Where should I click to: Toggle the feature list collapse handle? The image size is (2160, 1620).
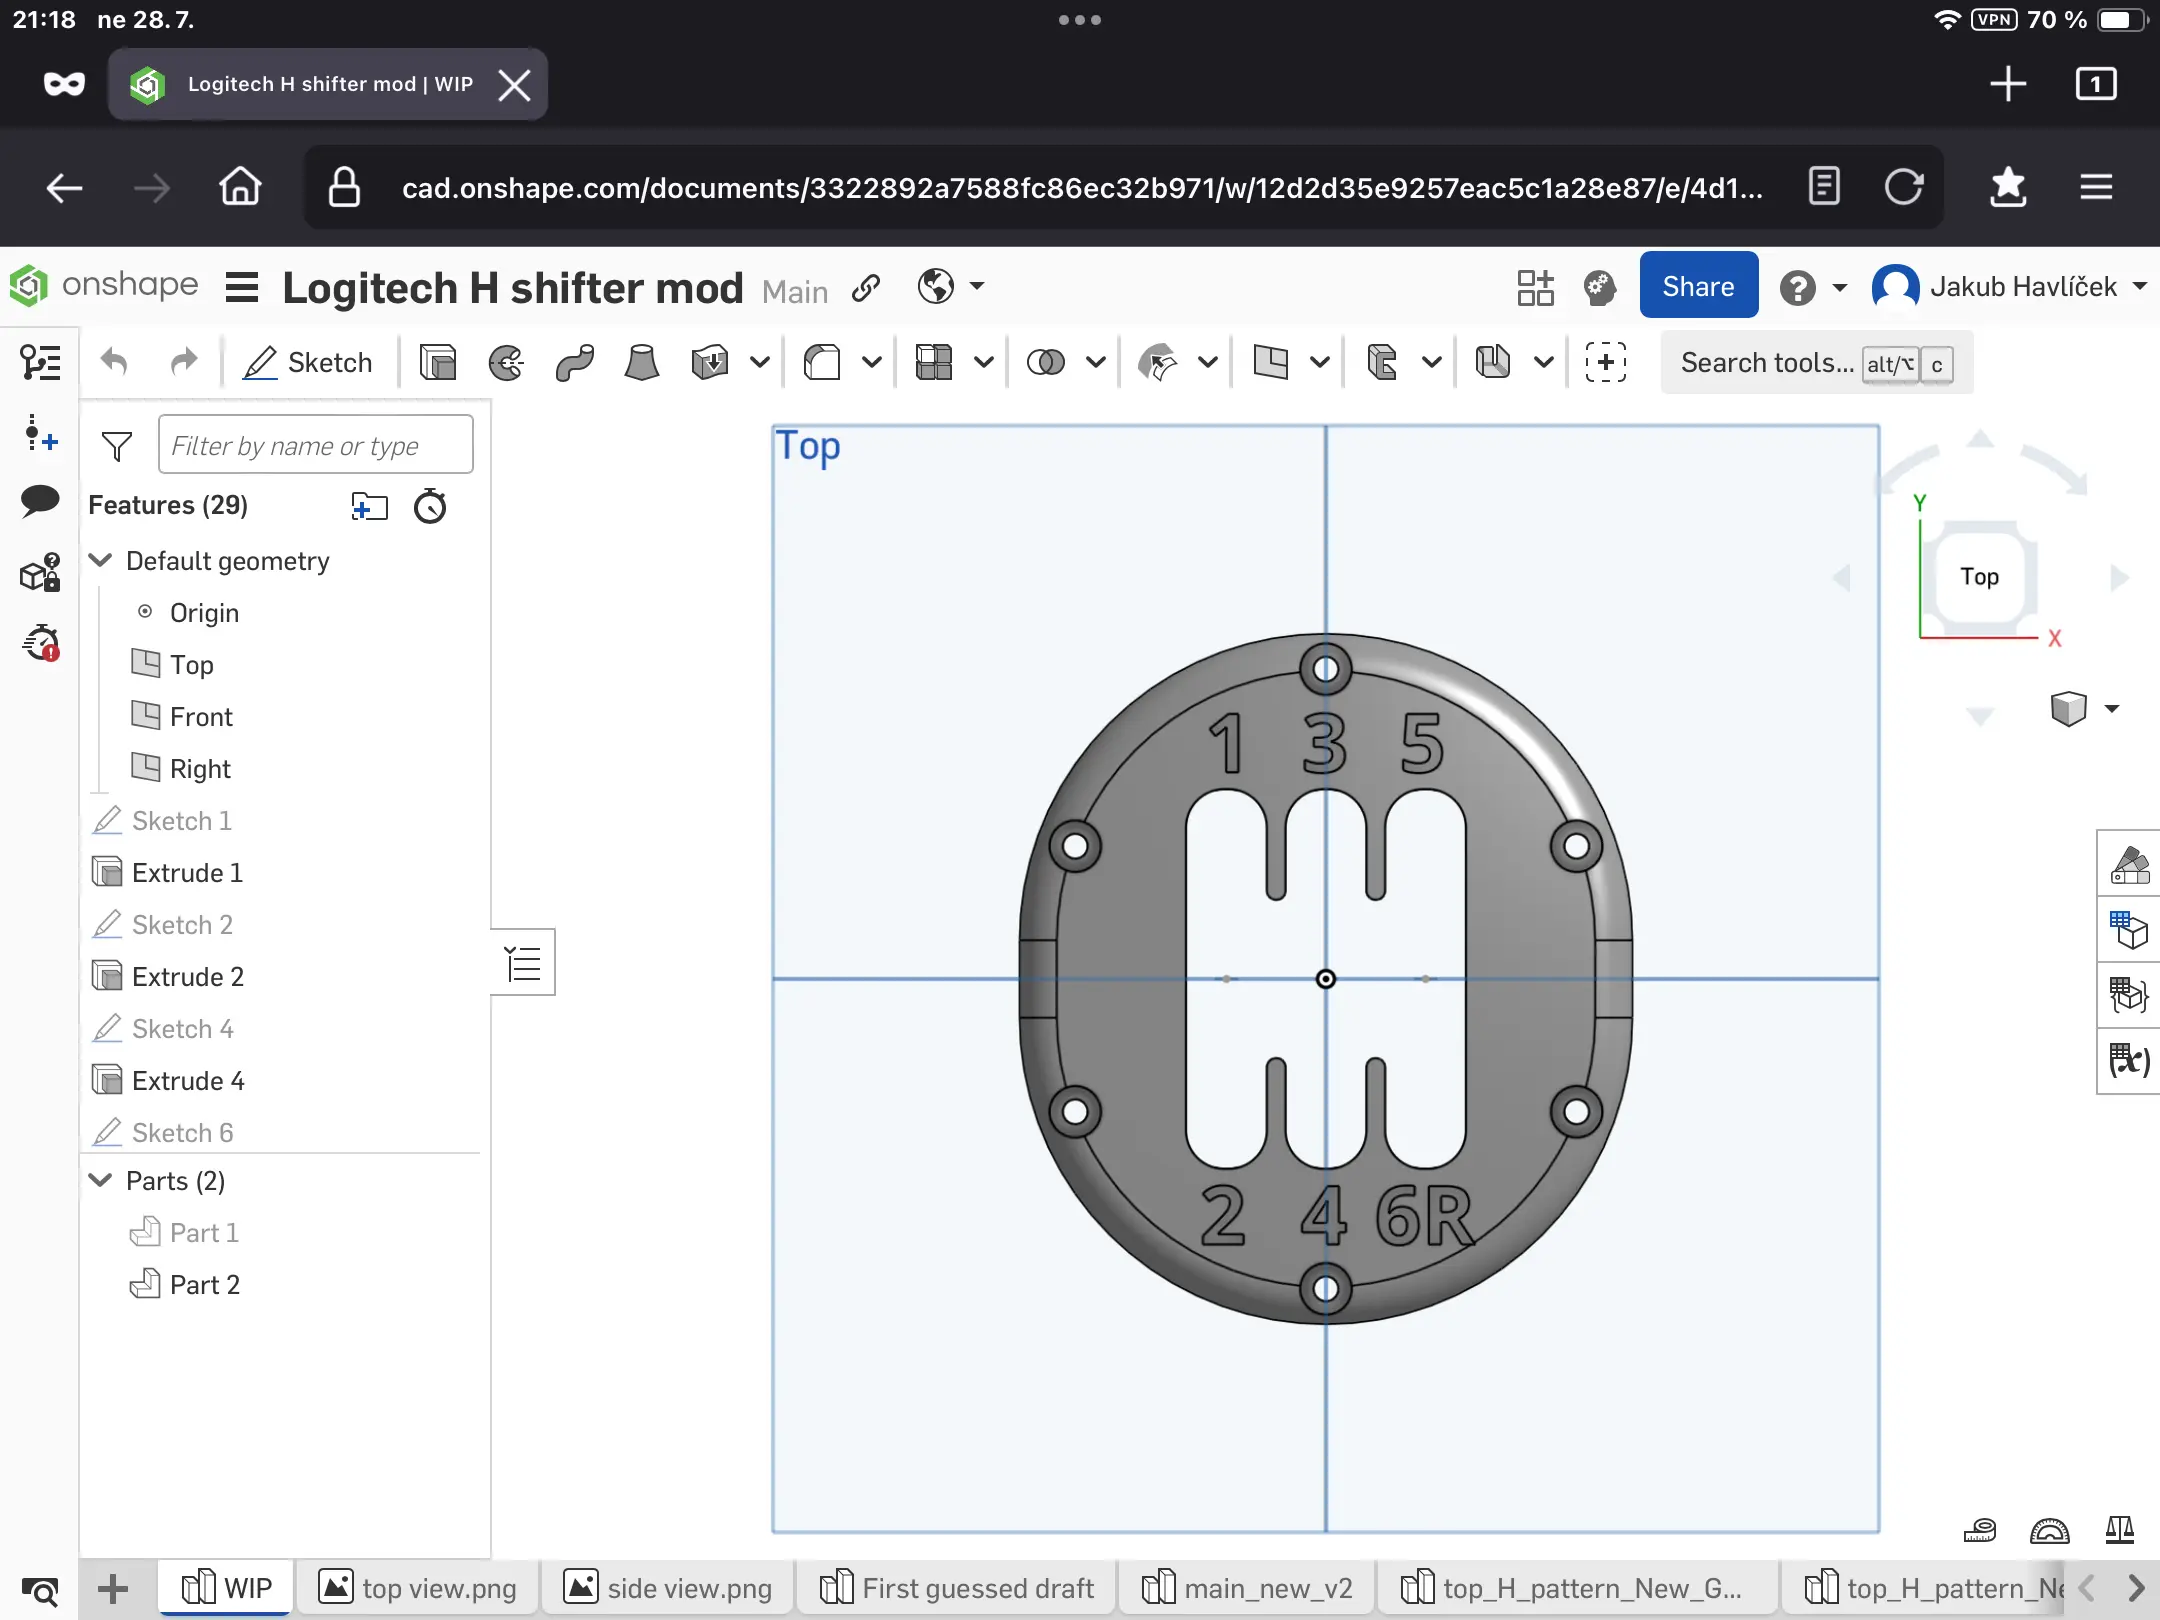point(523,962)
